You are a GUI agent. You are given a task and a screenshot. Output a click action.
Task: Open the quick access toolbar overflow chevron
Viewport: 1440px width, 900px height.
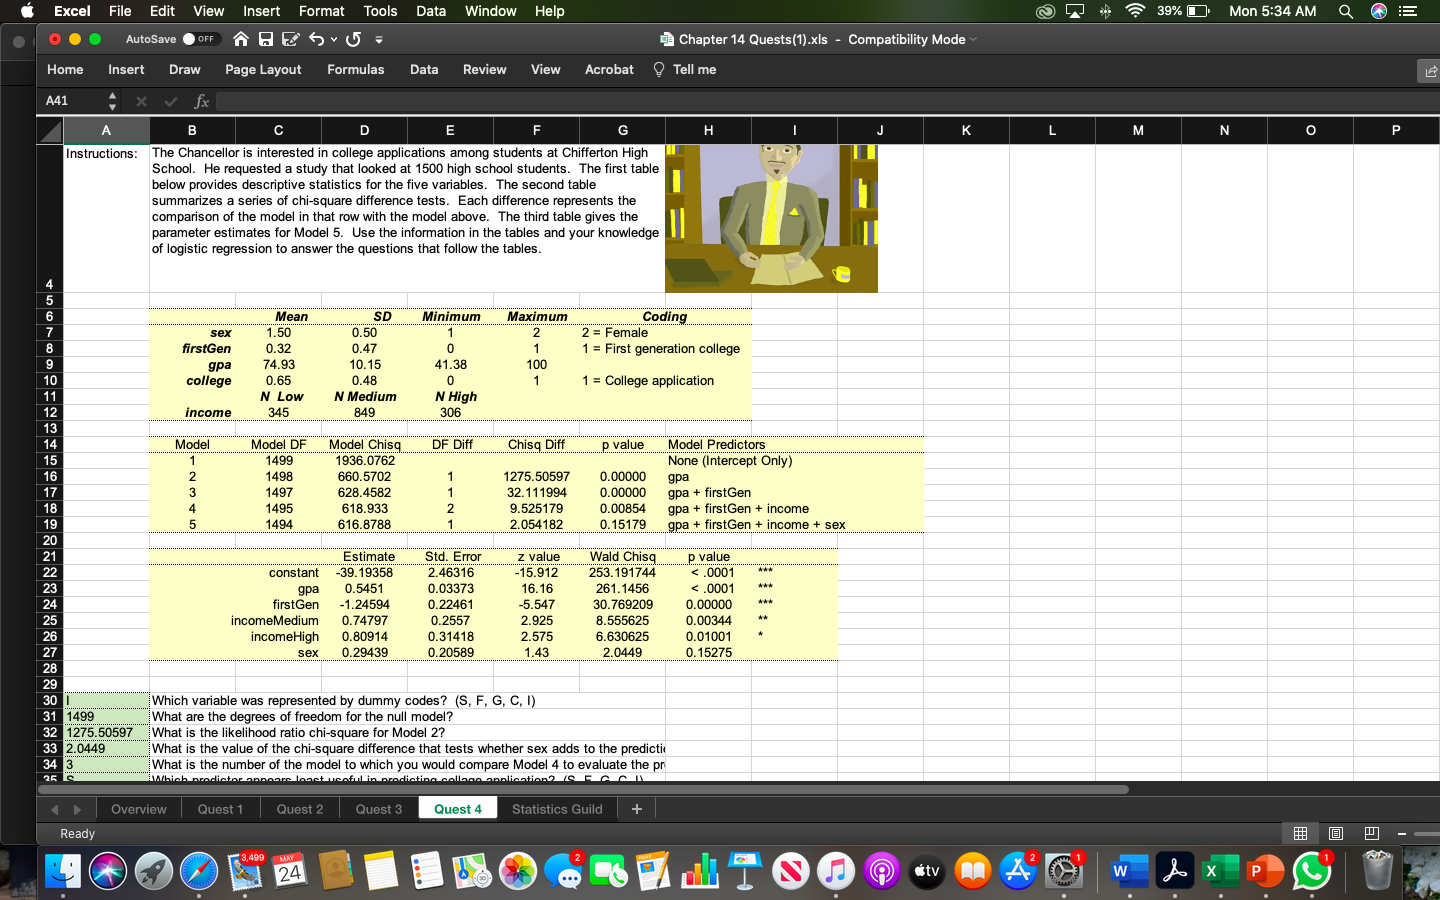pos(378,41)
